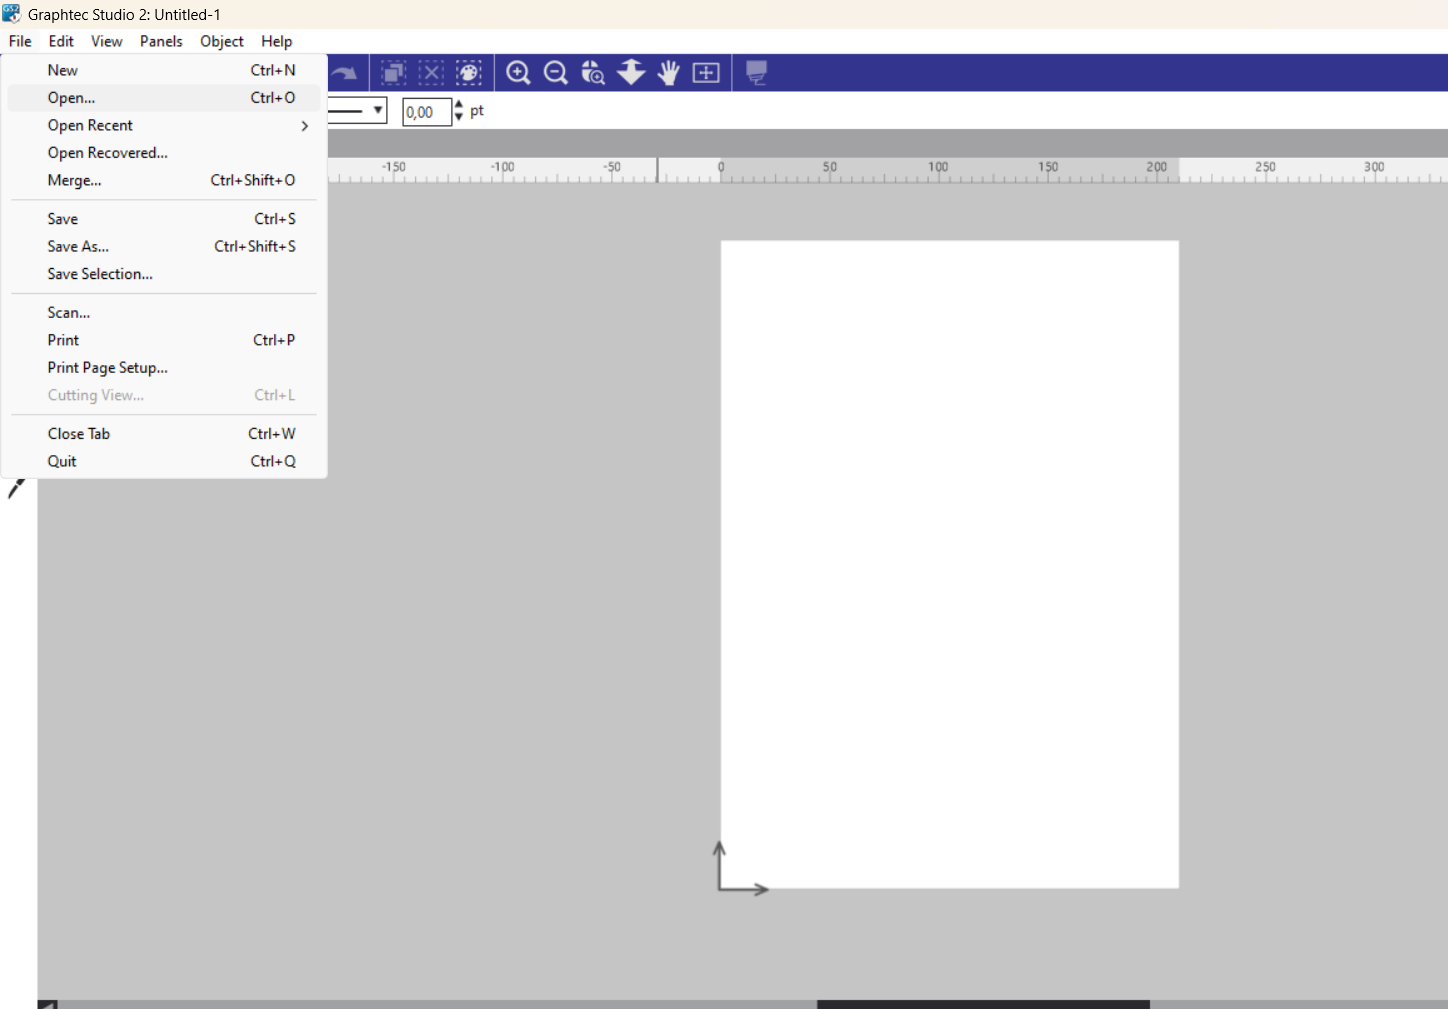Expand the Open Recent submenu arrow
Viewport: 1448px width, 1009px height.
(305, 126)
